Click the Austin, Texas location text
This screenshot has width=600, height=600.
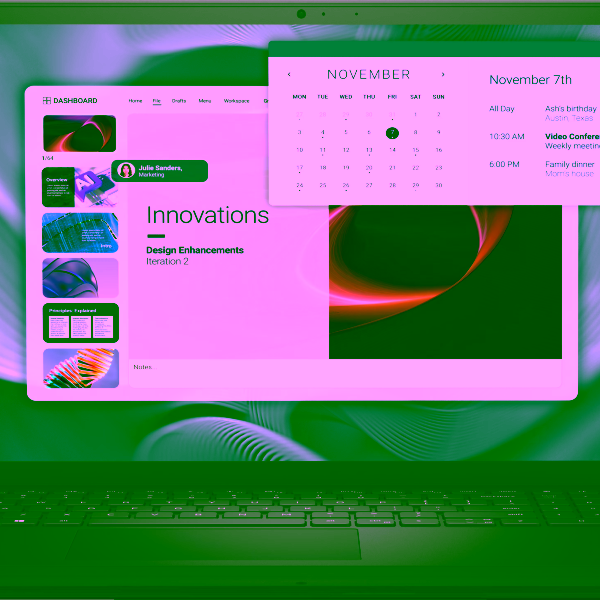click(569, 118)
